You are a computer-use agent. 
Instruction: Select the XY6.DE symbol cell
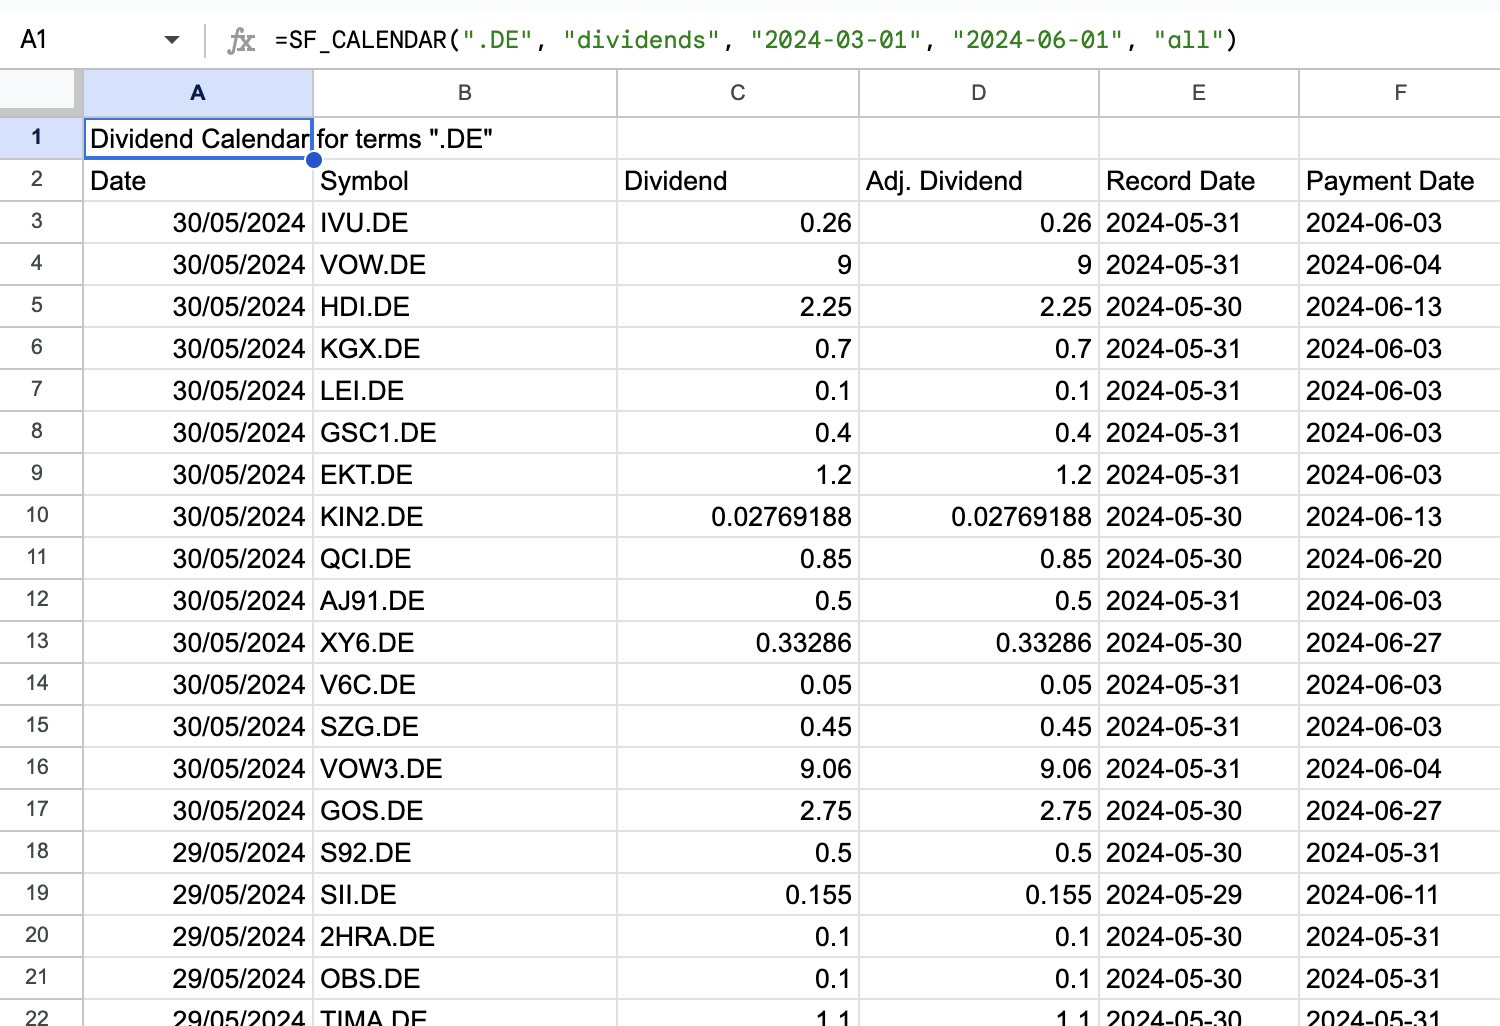465,643
